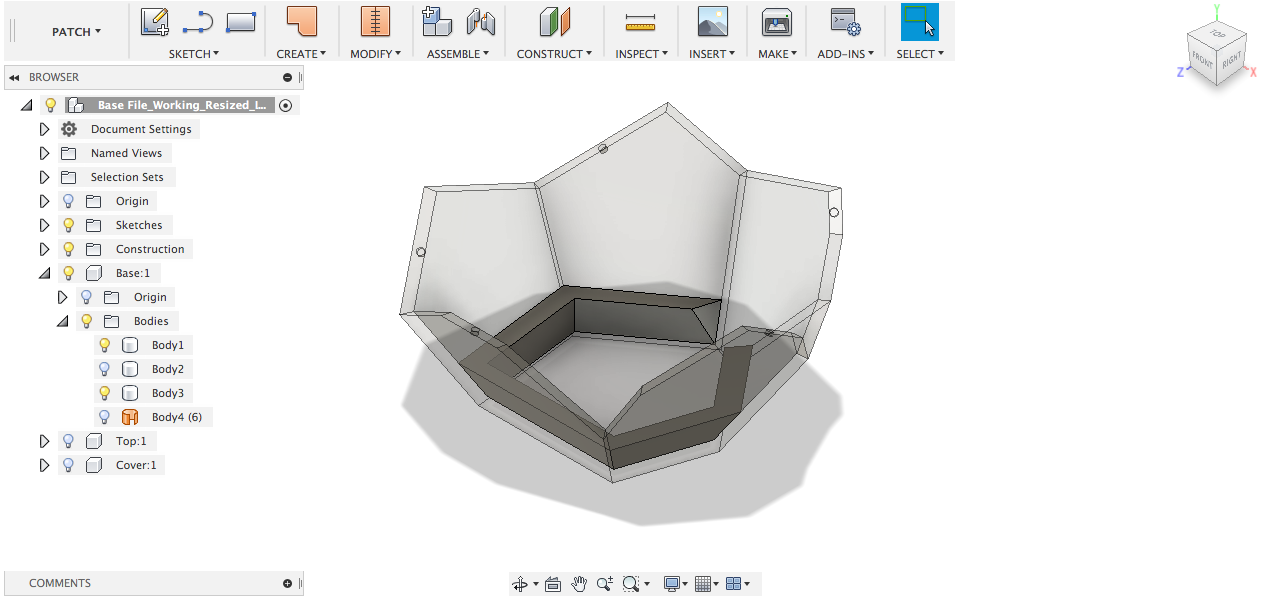
Task: Expand the Cover:1 component
Action: pos(44,465)
